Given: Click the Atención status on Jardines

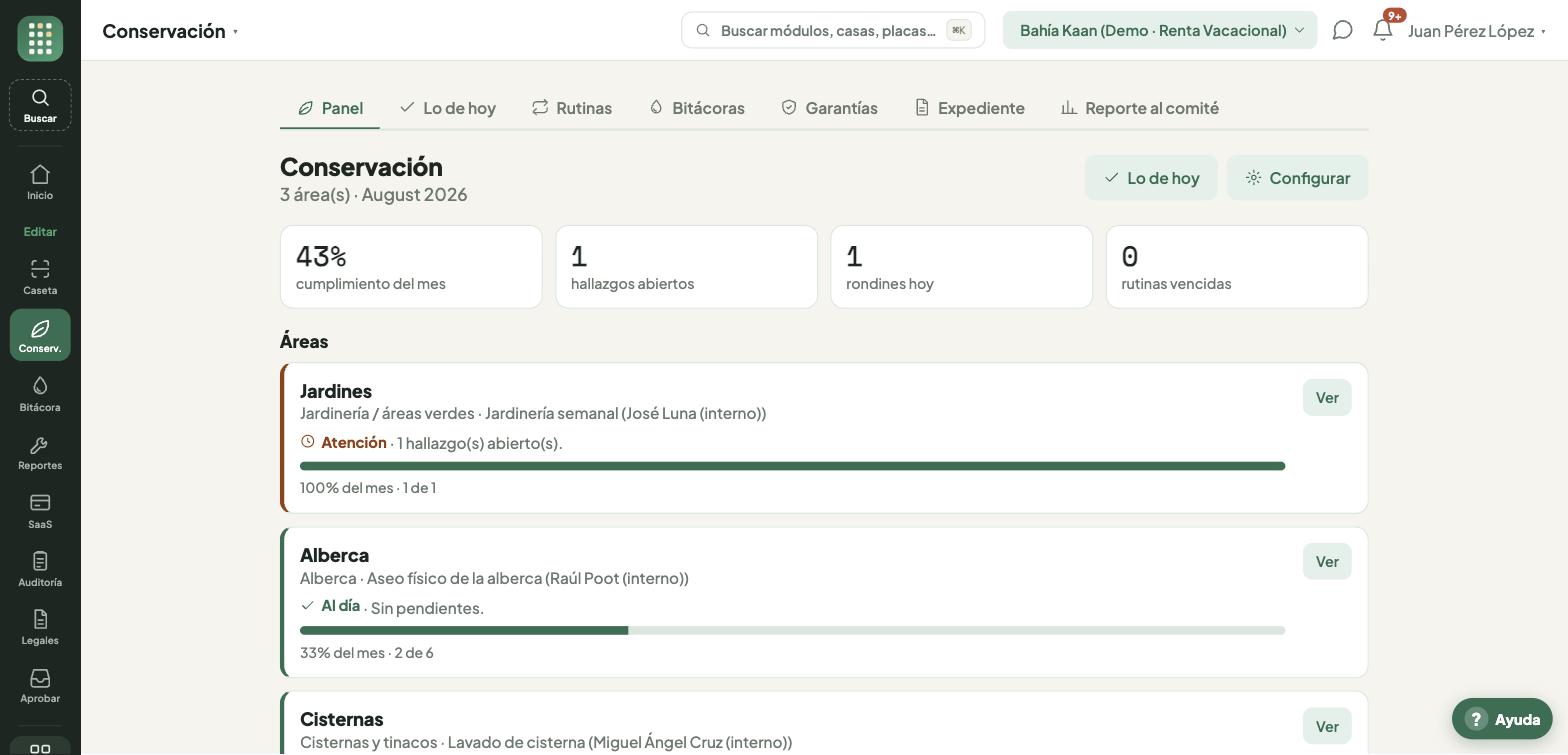Looking at the screenshot, I should pos(354,442).
